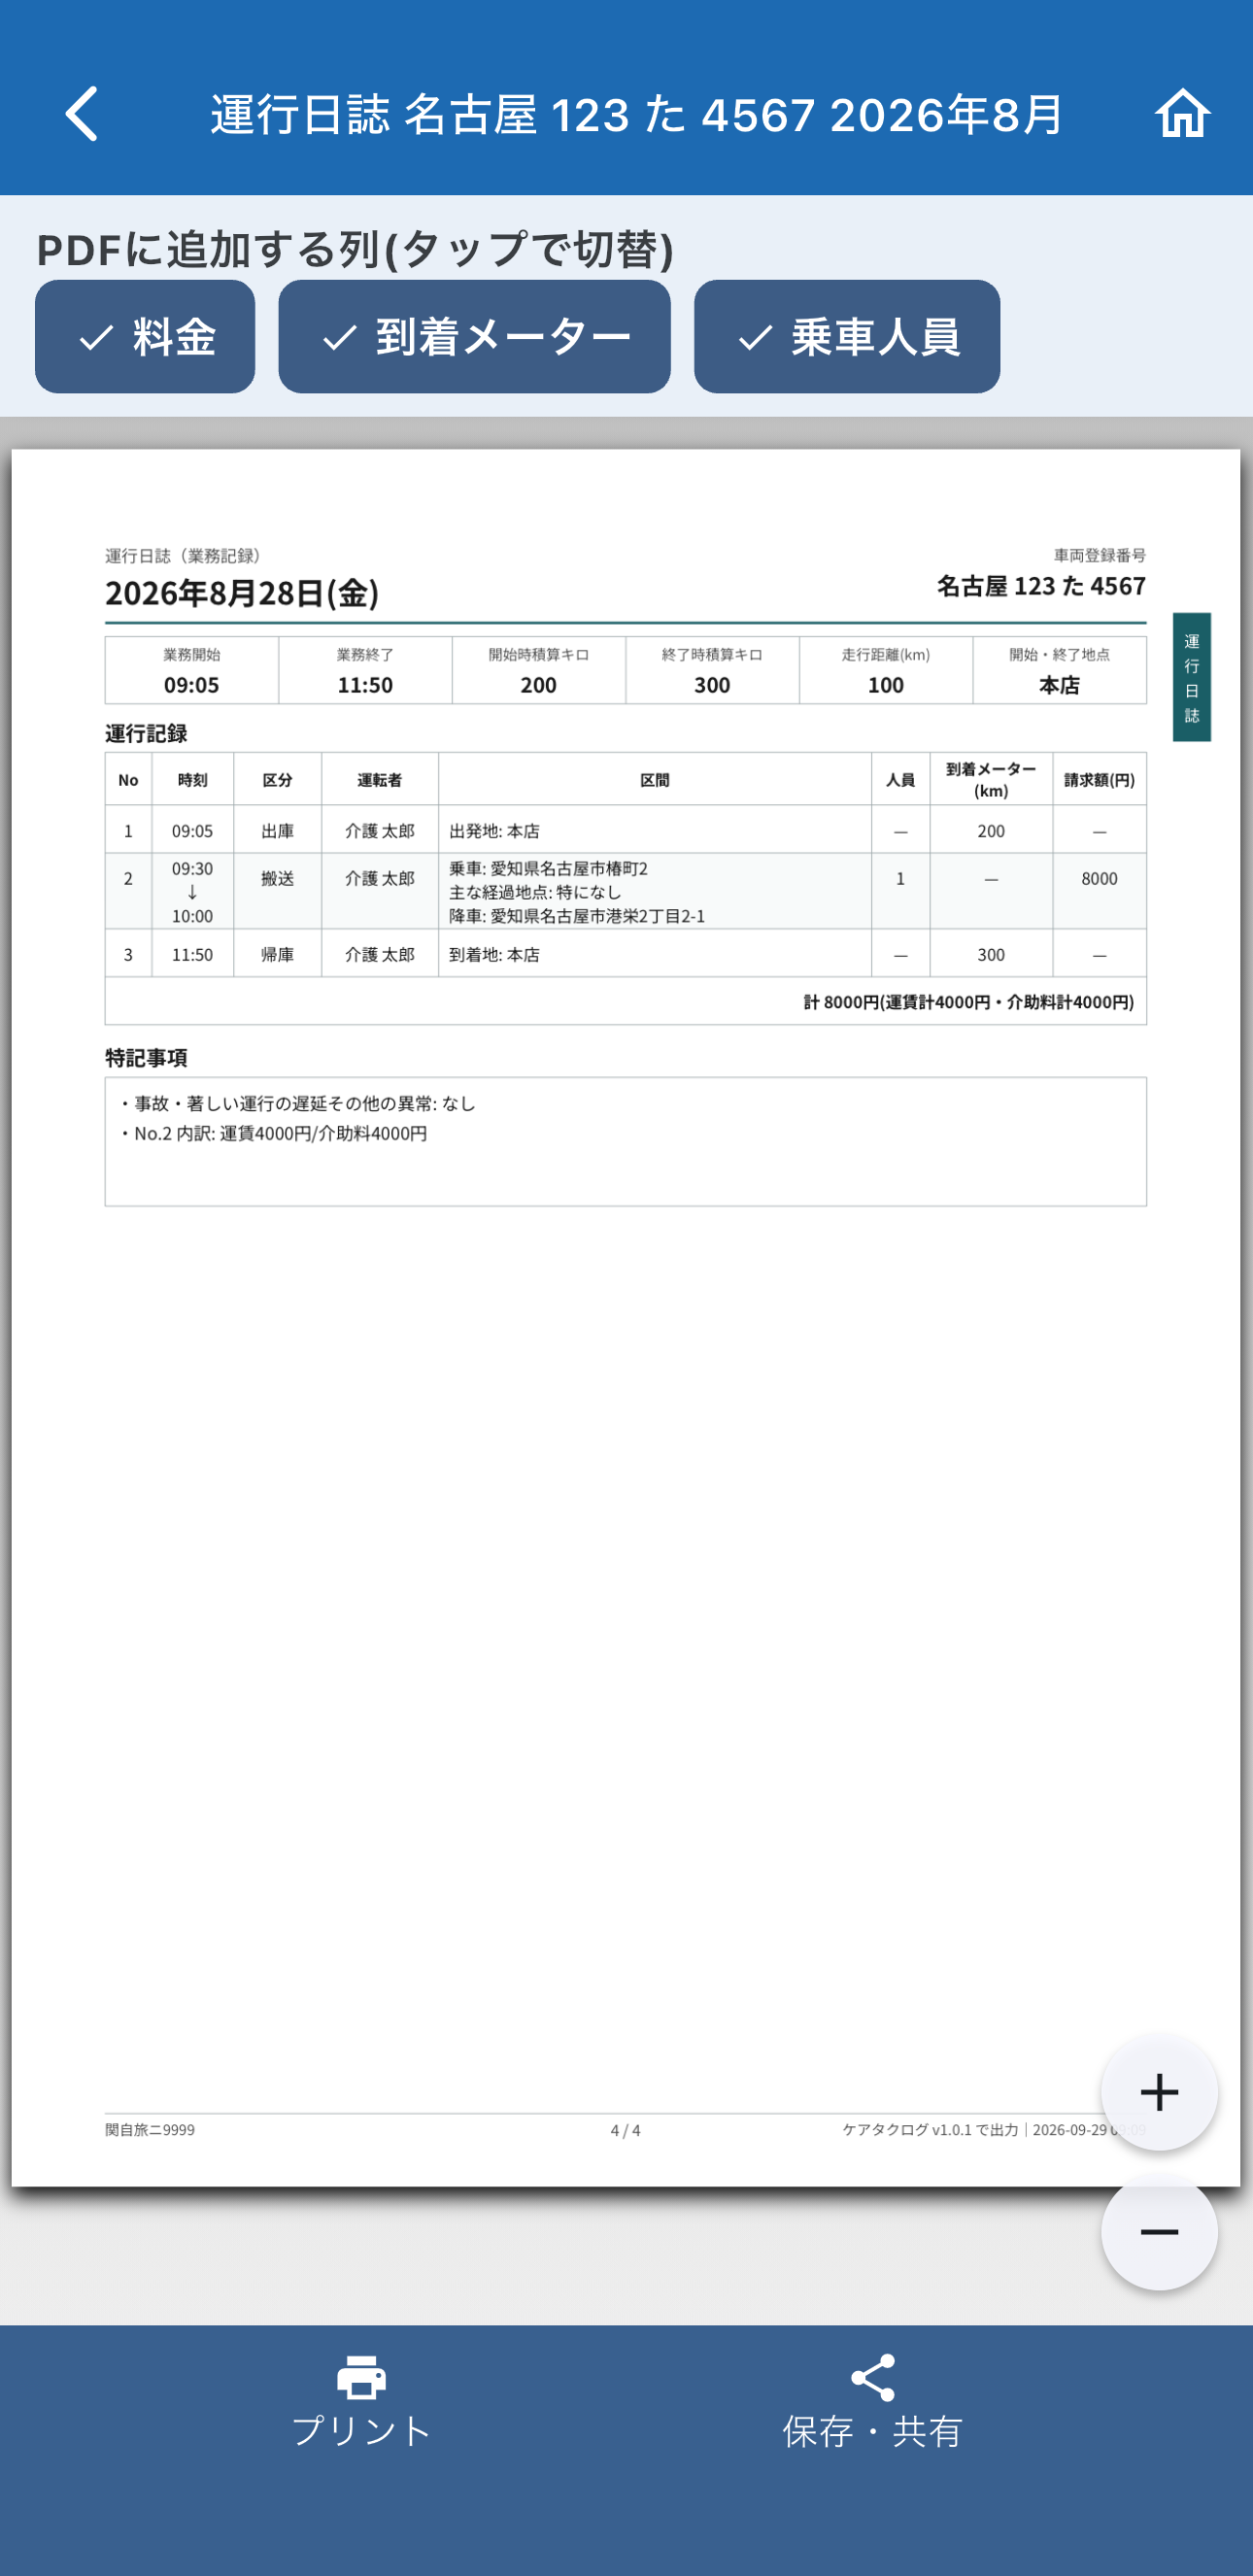Click vehicle number 名古屋 123 た 4567 in PDF

click(1041, 586)
